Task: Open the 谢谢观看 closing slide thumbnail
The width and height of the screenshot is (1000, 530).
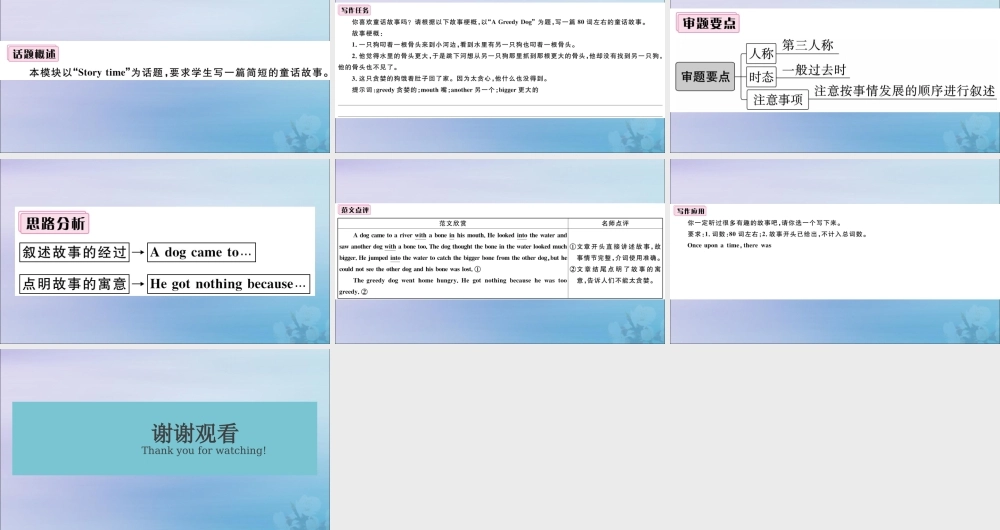Action: [x=164, y=438]
